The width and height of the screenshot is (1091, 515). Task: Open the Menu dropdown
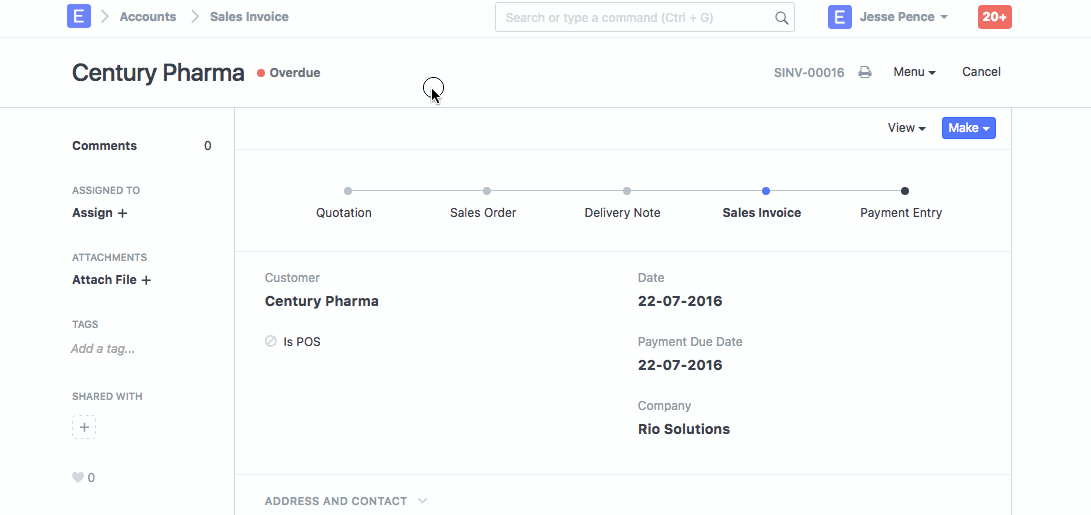(914, 72)
